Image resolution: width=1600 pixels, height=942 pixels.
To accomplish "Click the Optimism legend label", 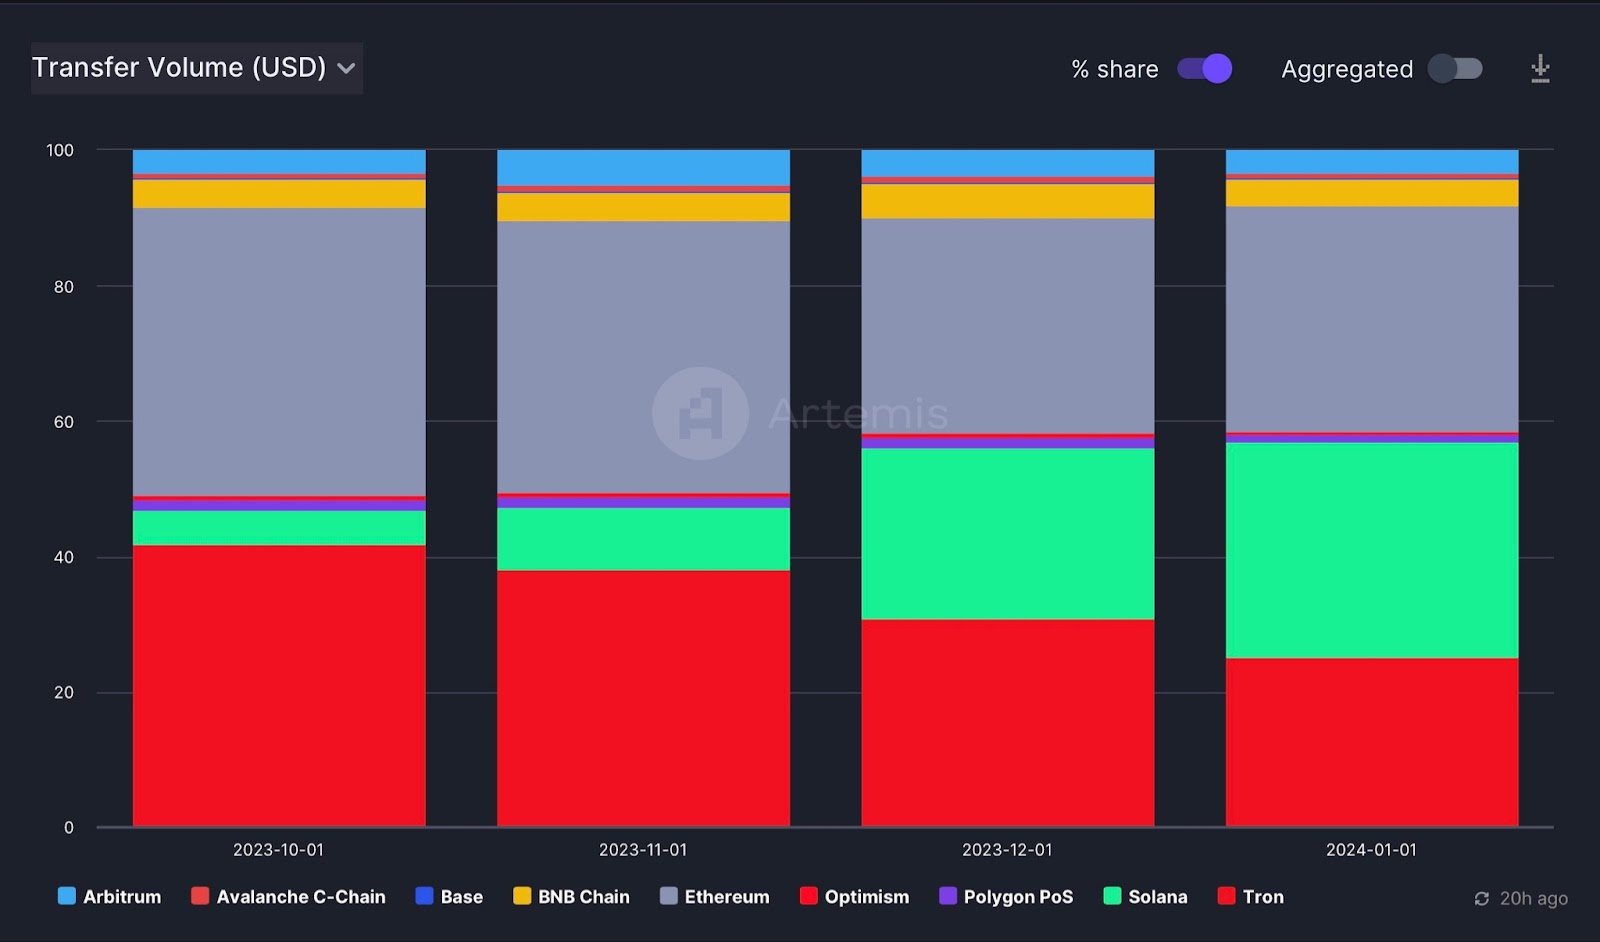I will [x=867, y=897].
